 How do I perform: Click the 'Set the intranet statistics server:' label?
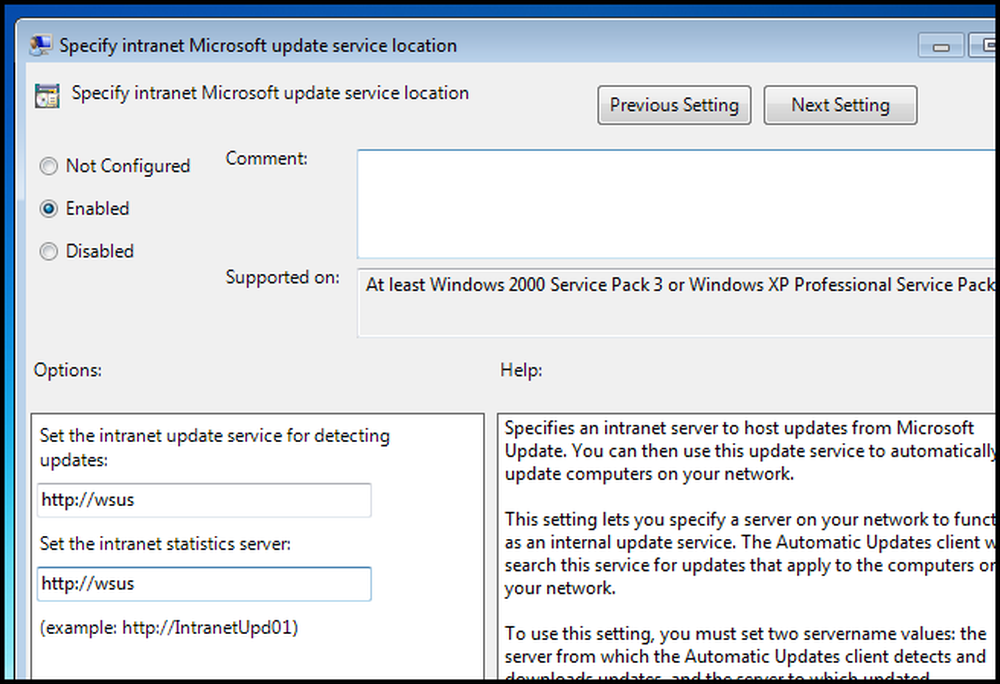point(165,544)
